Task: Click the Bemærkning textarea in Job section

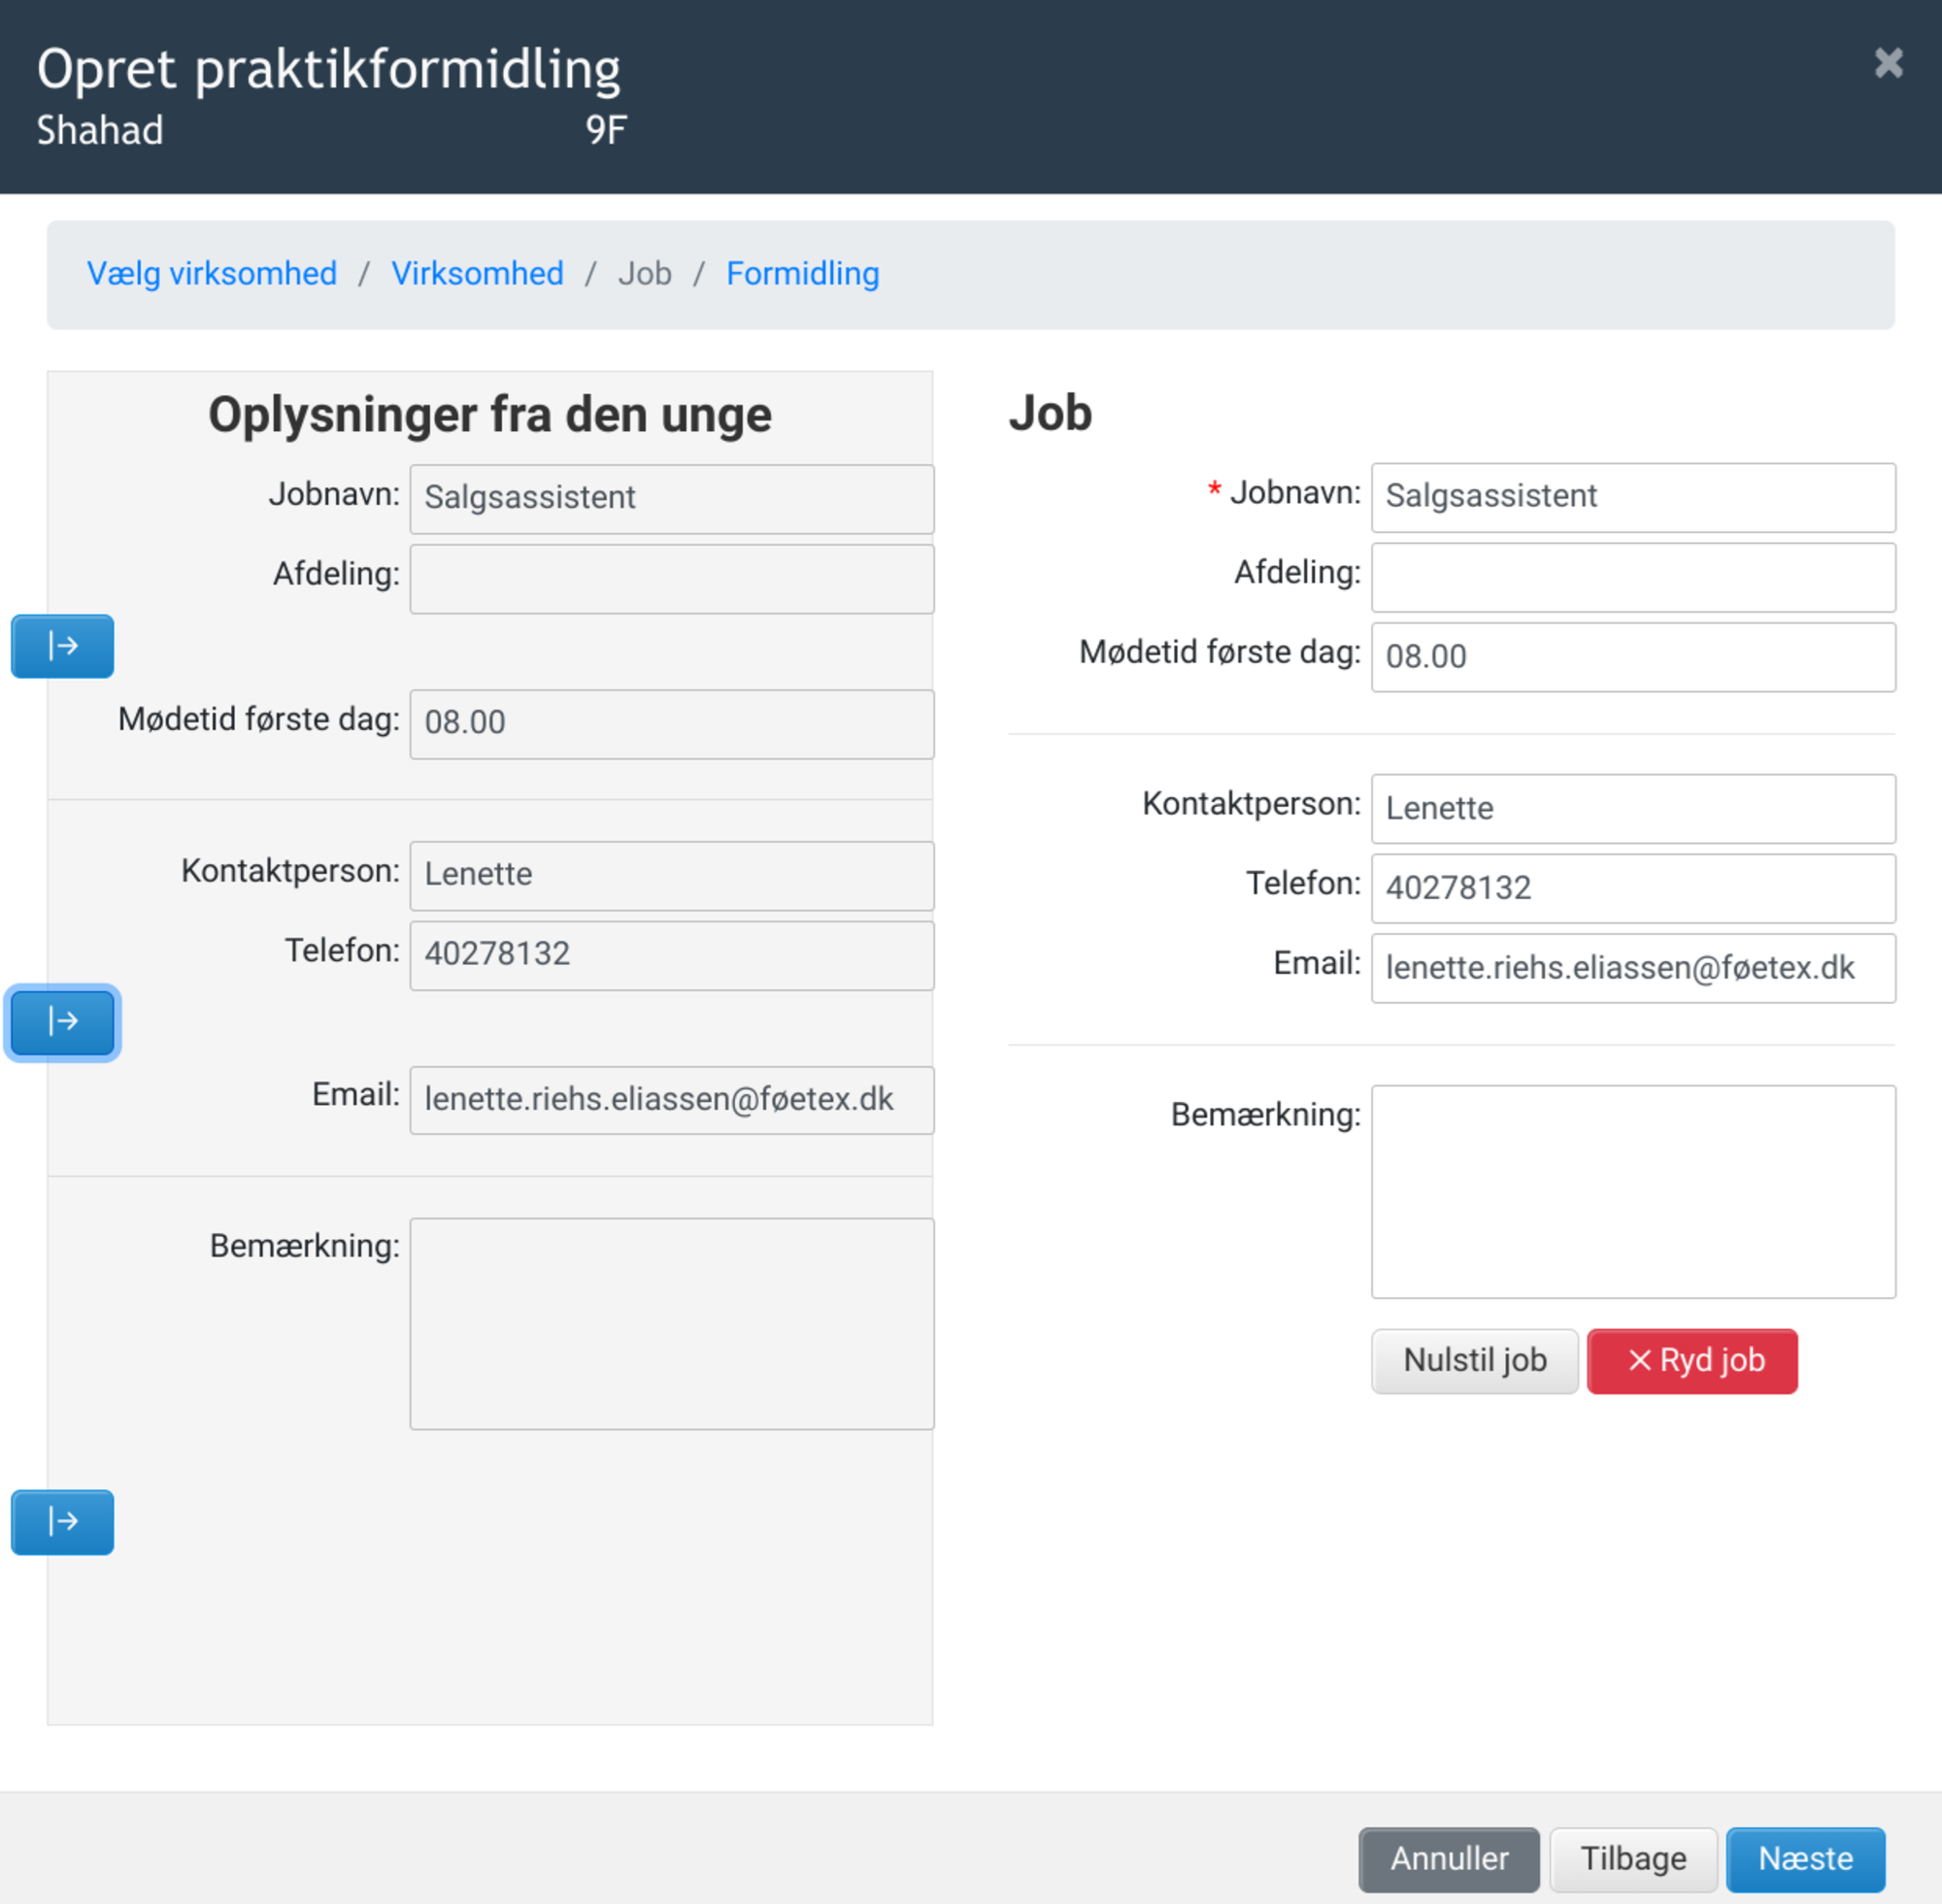Action: [x=1632, y=1191]
